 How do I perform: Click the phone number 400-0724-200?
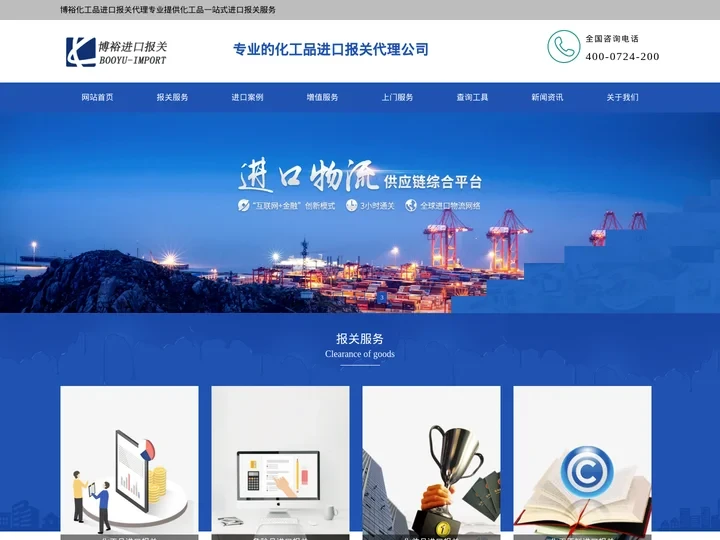click(622, 56)
